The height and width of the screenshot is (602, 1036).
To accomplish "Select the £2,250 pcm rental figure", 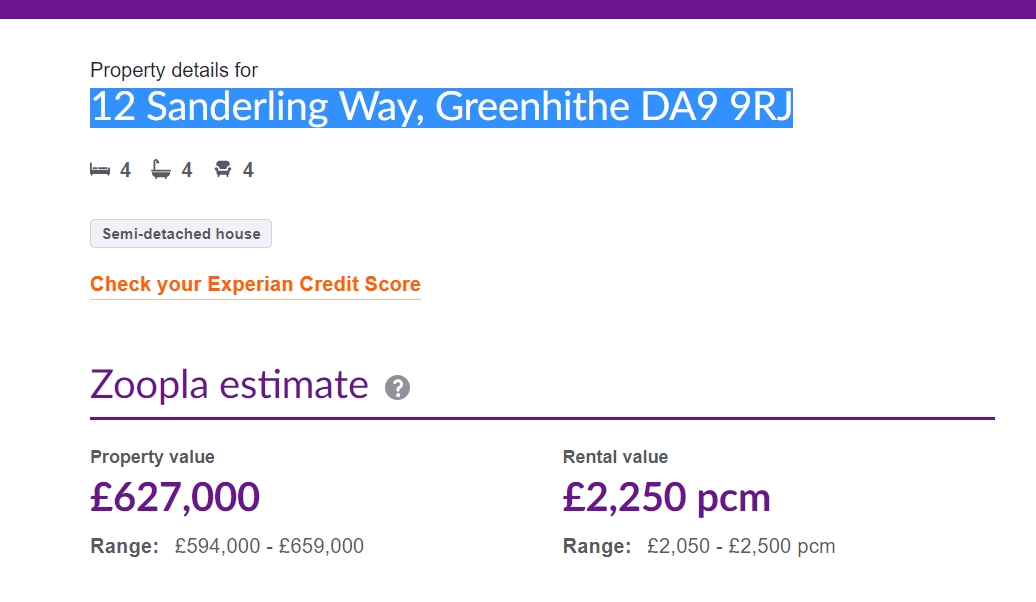I will tap(666, 497).
